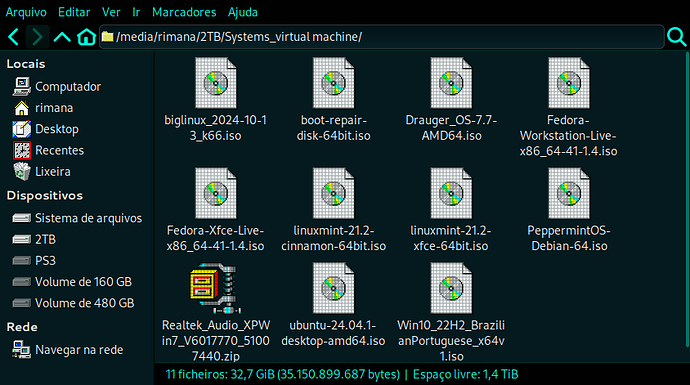Select the Drauger_OS-7.7-AMD64.iso disc icon
690x385 pixels.
click(451, 83)
